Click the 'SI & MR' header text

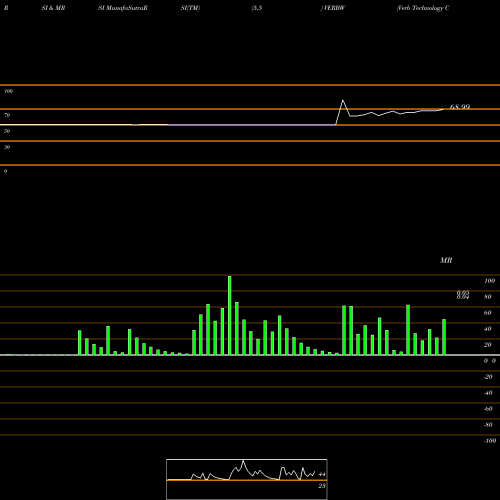pos(53,8)
